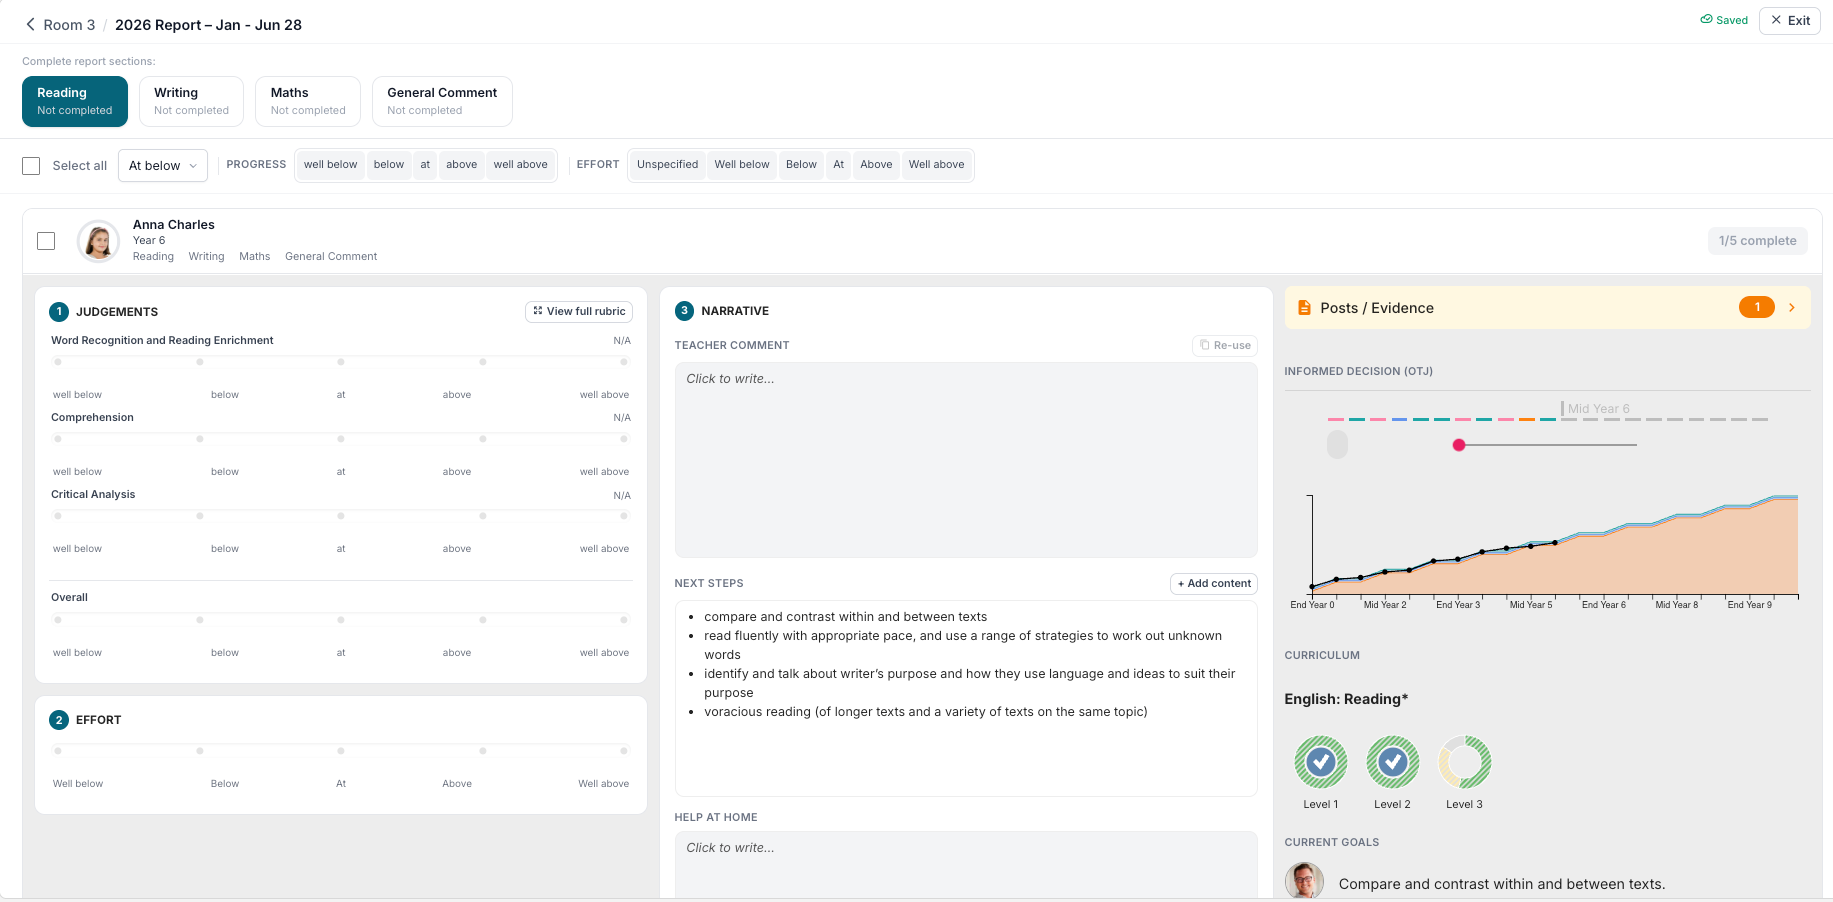1833x902 pixels.
Task: Switch to the Writing report section
Action: coord(191,101)
